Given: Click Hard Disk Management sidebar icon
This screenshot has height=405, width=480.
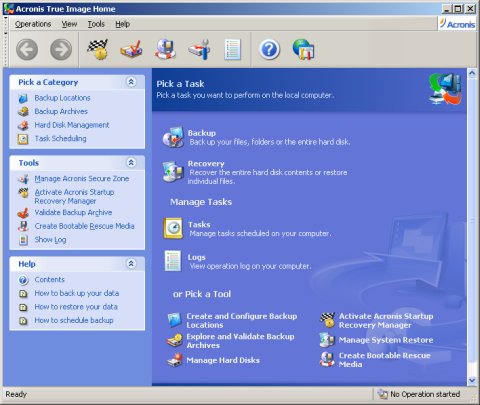Looking at the screenshot, I should pos(23,125).
